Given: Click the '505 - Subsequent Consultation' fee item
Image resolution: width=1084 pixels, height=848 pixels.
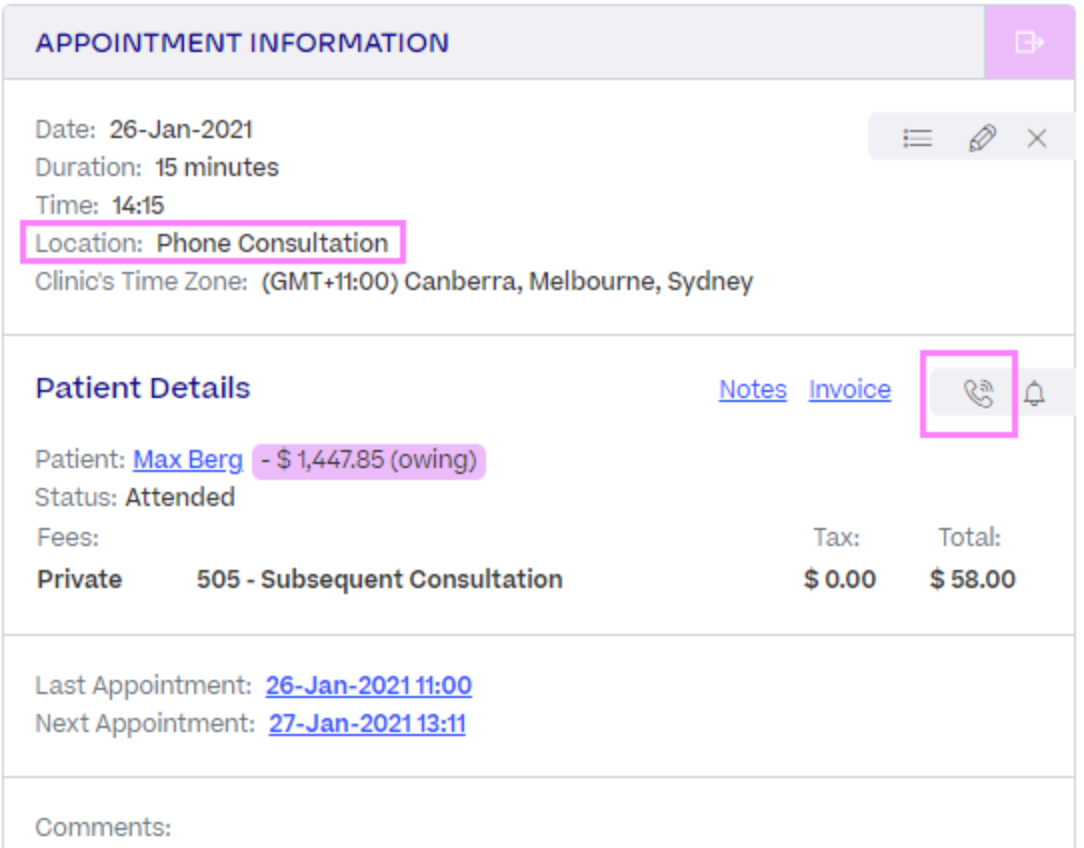Looking at the screenshot, I should pos(380,579).
